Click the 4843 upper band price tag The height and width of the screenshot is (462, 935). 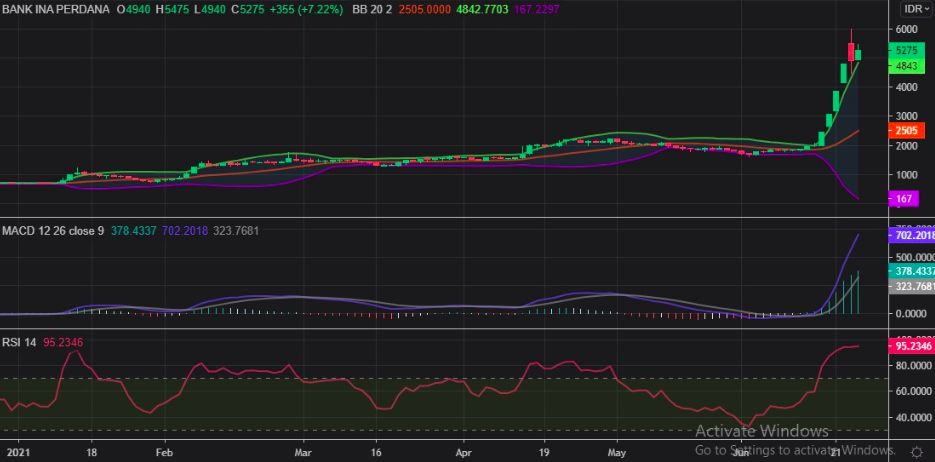pos(906,66)
